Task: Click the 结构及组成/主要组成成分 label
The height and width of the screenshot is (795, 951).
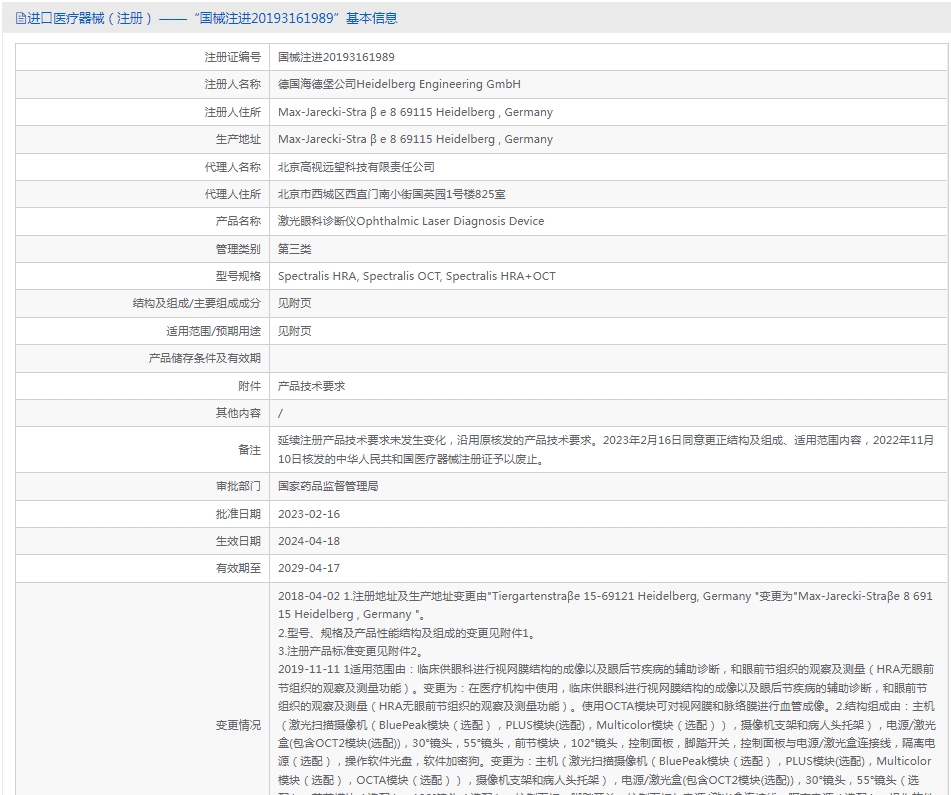Action: (197, 303)
